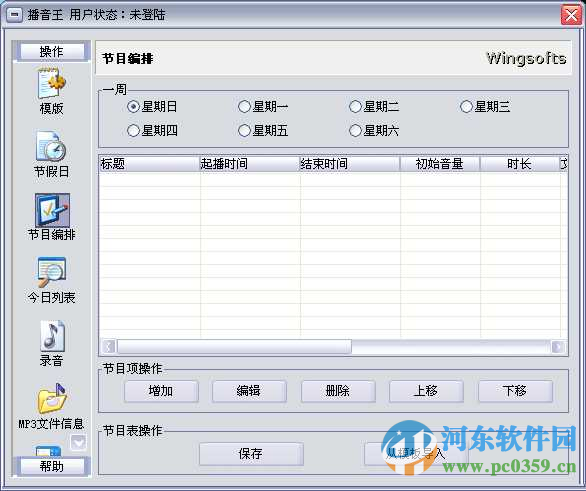586x491 pixels.
Task: Select the 星期一 radio button
Action: (244, 107)
